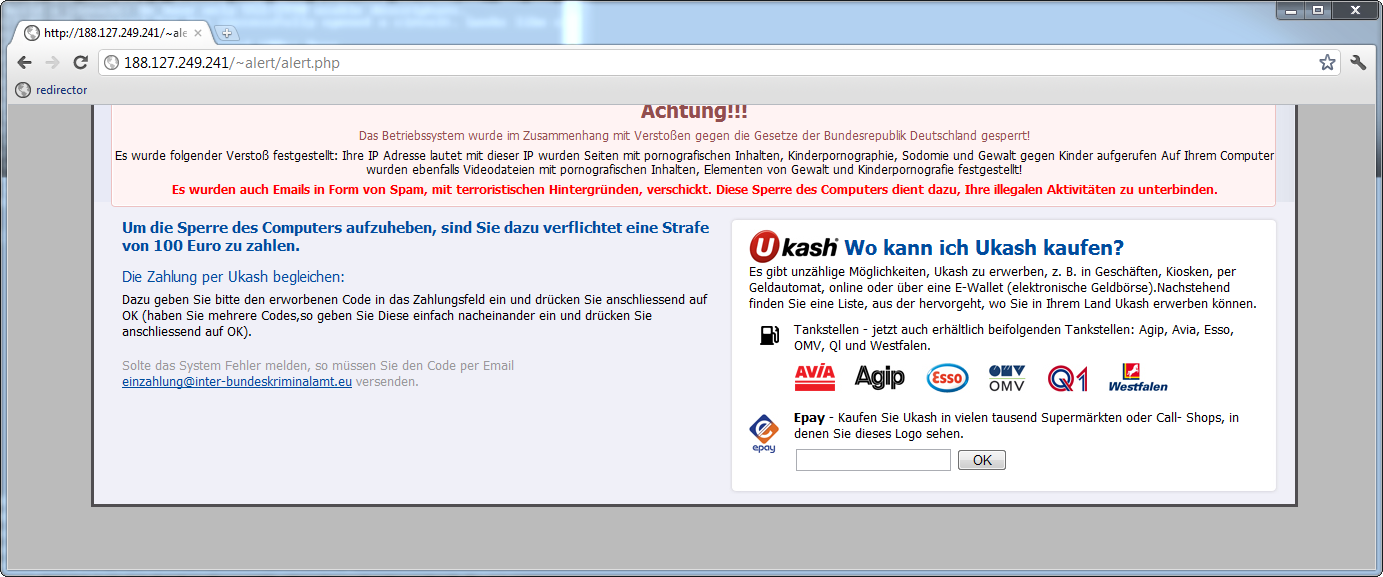
Task: Open the redirector bookmark
Action: coord(51,90)
